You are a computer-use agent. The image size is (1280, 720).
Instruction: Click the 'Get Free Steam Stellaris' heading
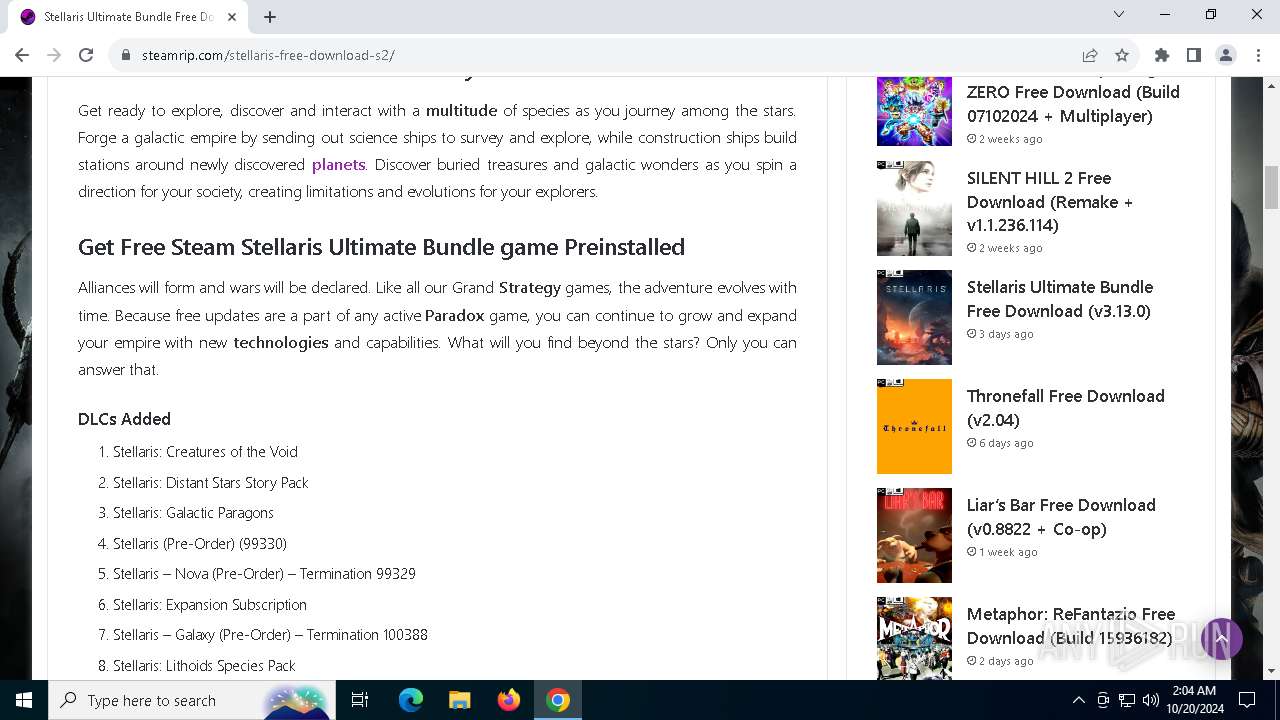381,247
